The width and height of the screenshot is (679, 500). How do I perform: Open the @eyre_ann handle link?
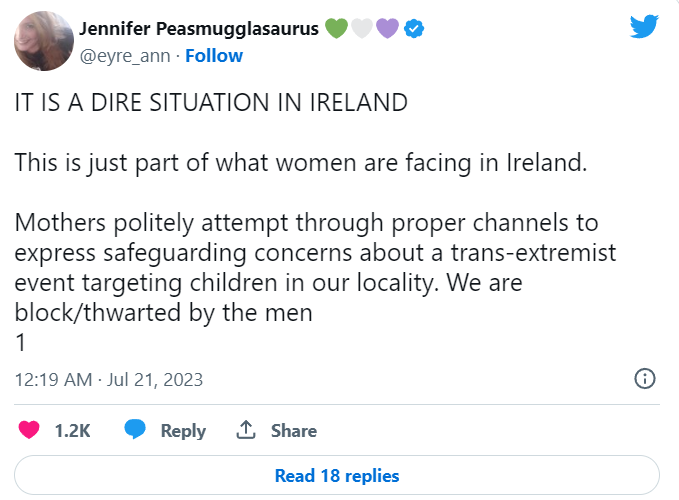(125, 56)
